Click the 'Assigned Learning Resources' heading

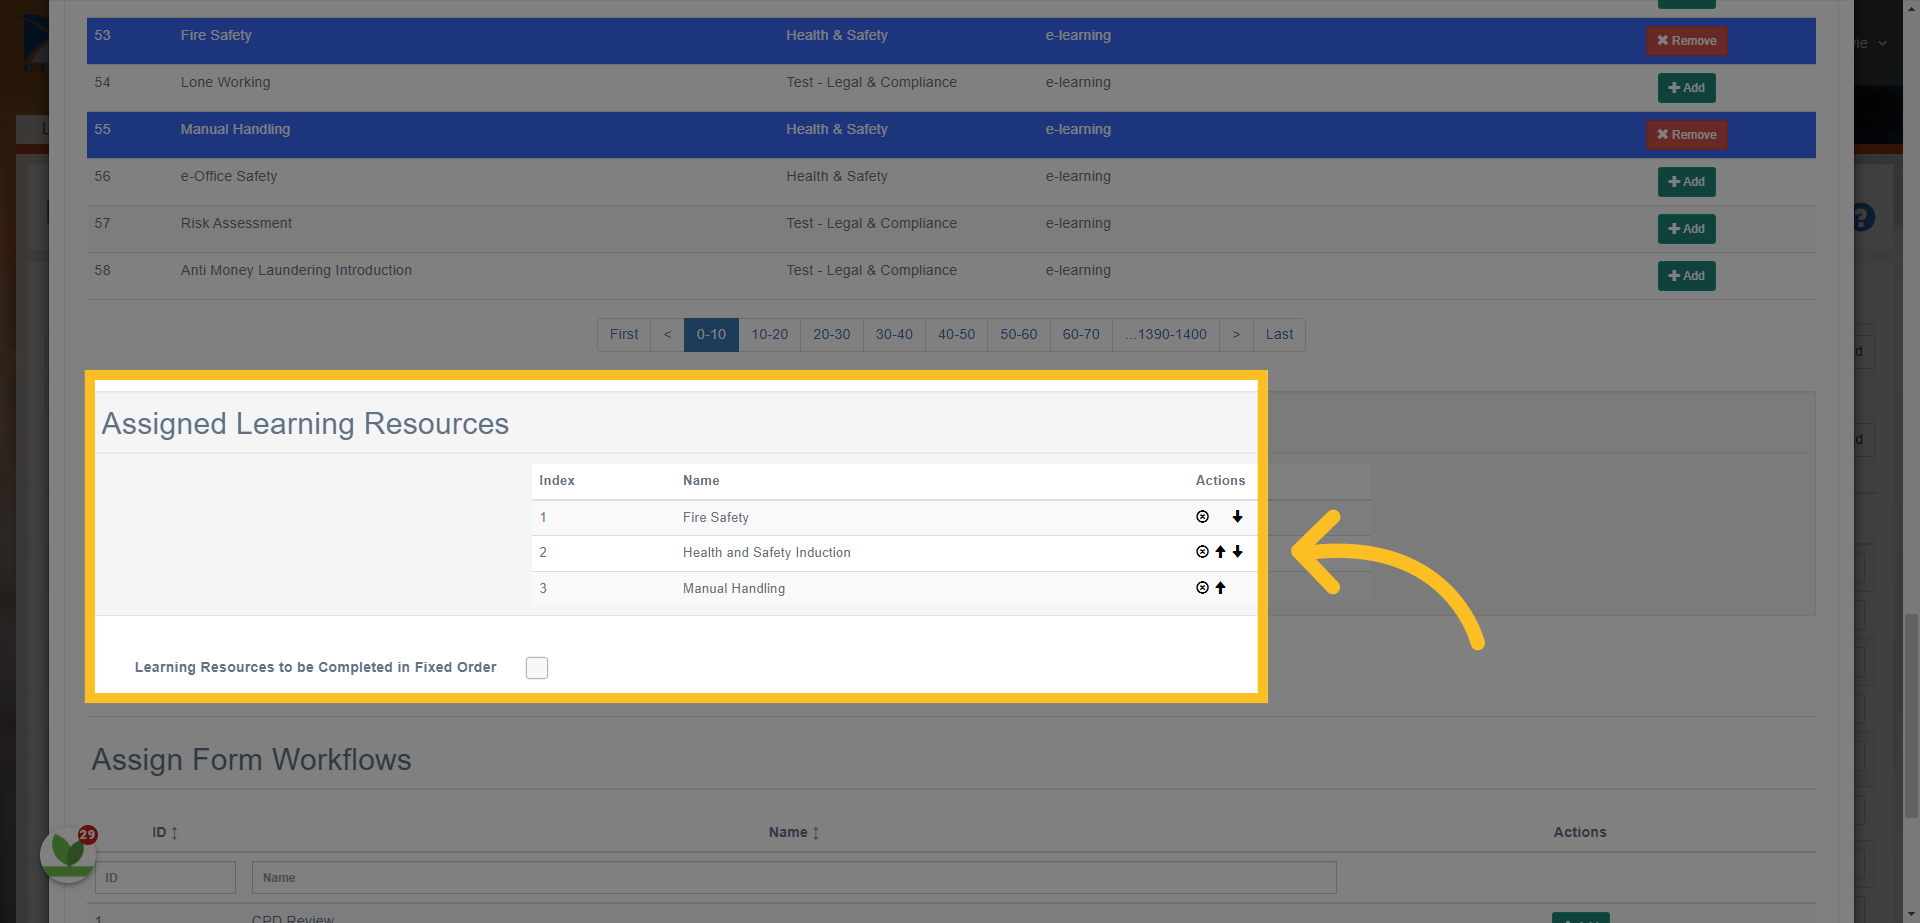click(x=305, y=424)
